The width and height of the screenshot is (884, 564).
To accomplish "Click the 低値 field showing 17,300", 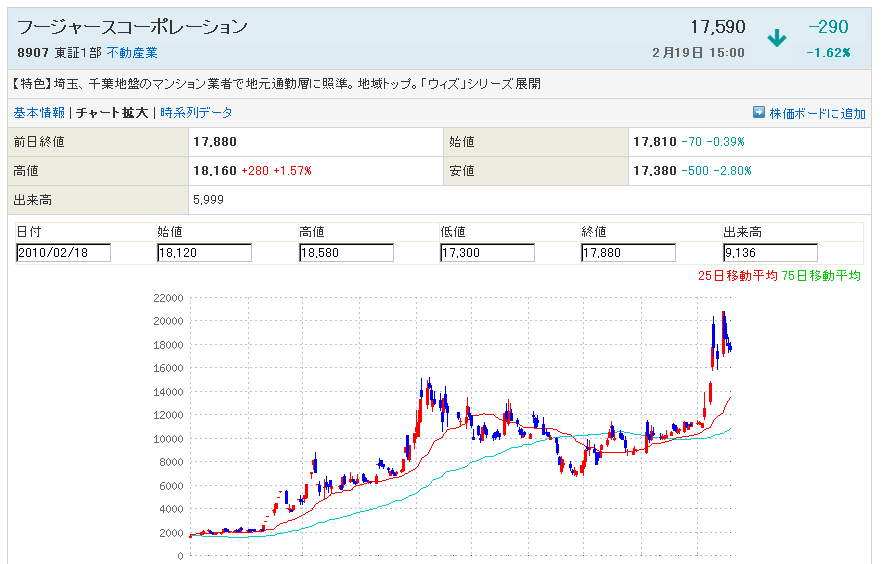I will point(487,253).
